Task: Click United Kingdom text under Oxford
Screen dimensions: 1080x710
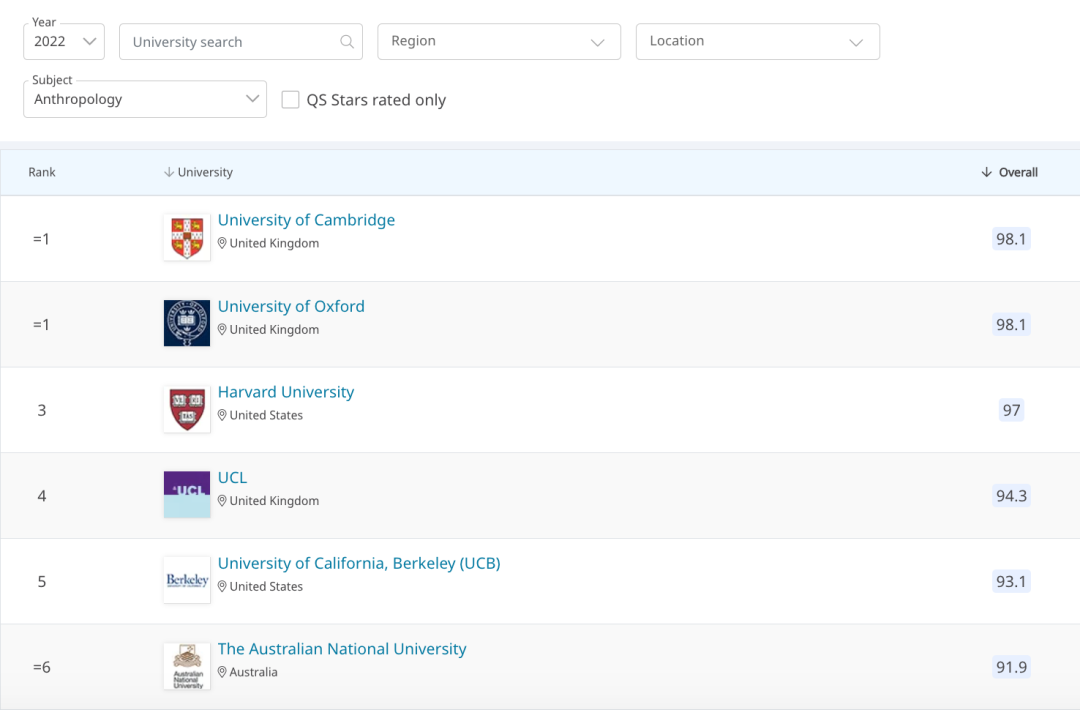Action: 274,329
